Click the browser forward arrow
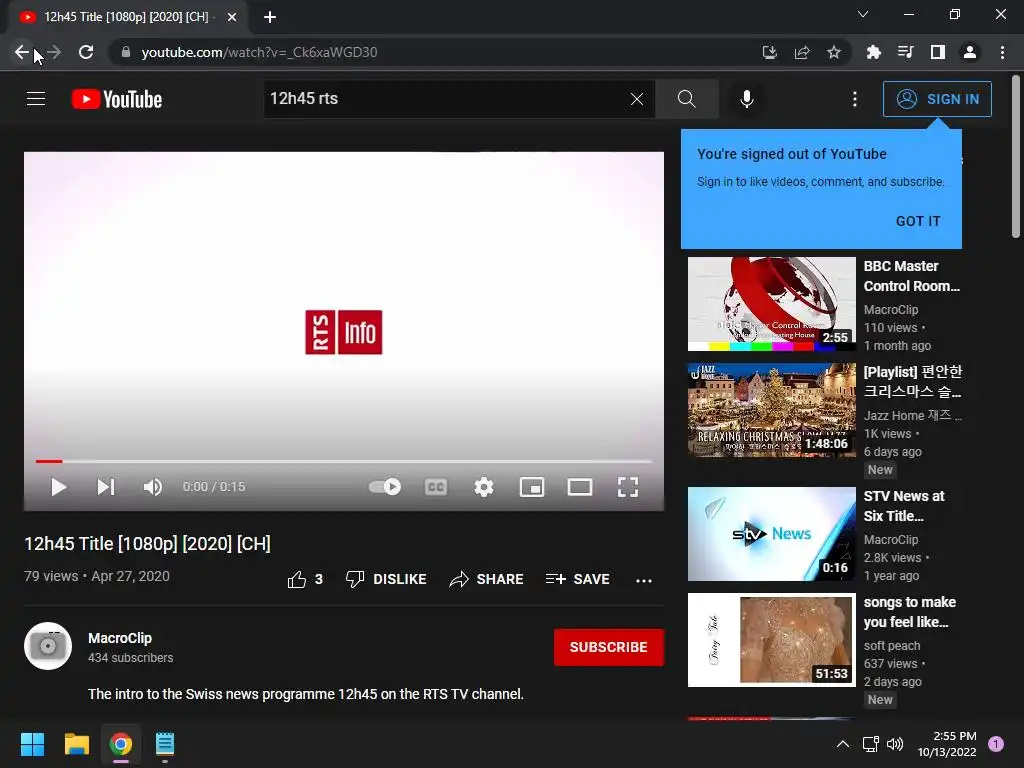This screenshot has width=1024, height=768. (54, 52)
